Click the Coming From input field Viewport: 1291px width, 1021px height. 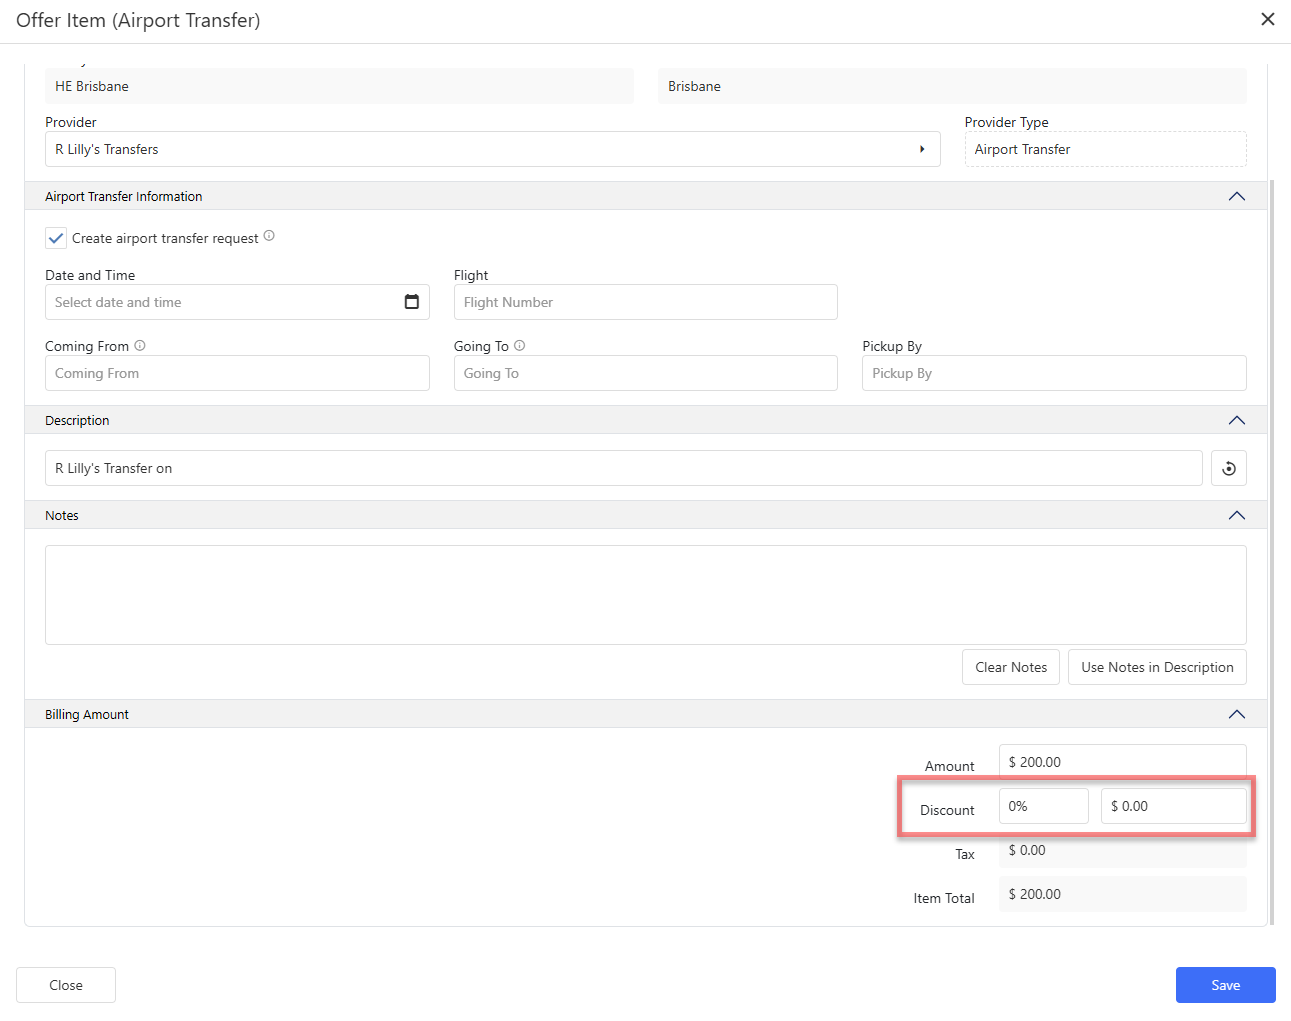[237, 373]
